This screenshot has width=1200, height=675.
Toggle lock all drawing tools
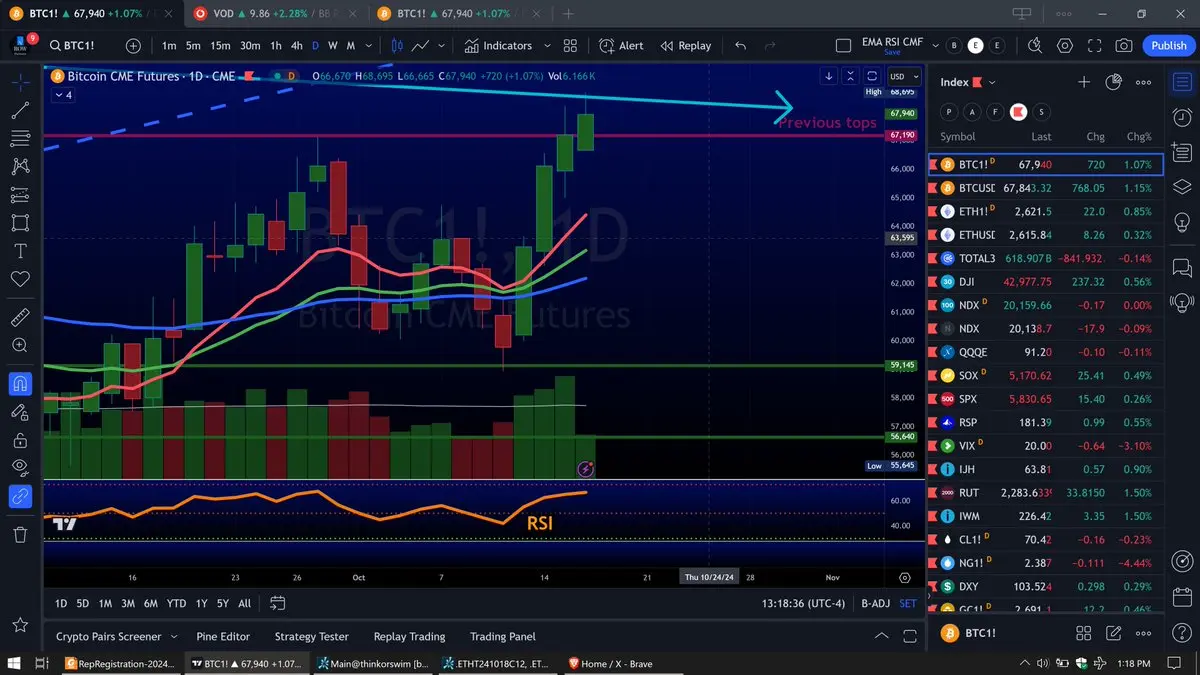click(x=20, y=439)
